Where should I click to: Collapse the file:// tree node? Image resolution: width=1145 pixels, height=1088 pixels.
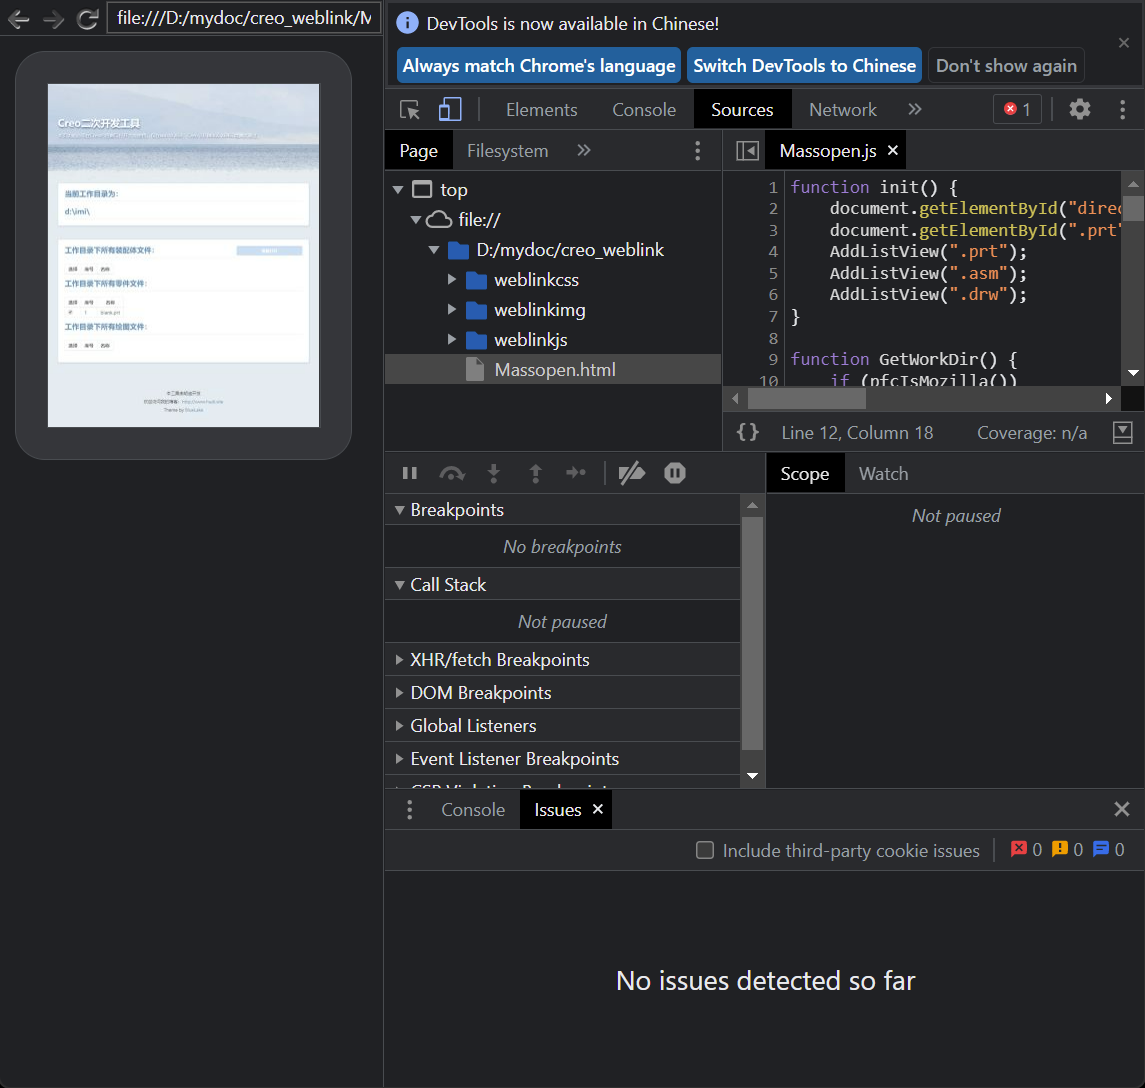(x=416, y=220)
